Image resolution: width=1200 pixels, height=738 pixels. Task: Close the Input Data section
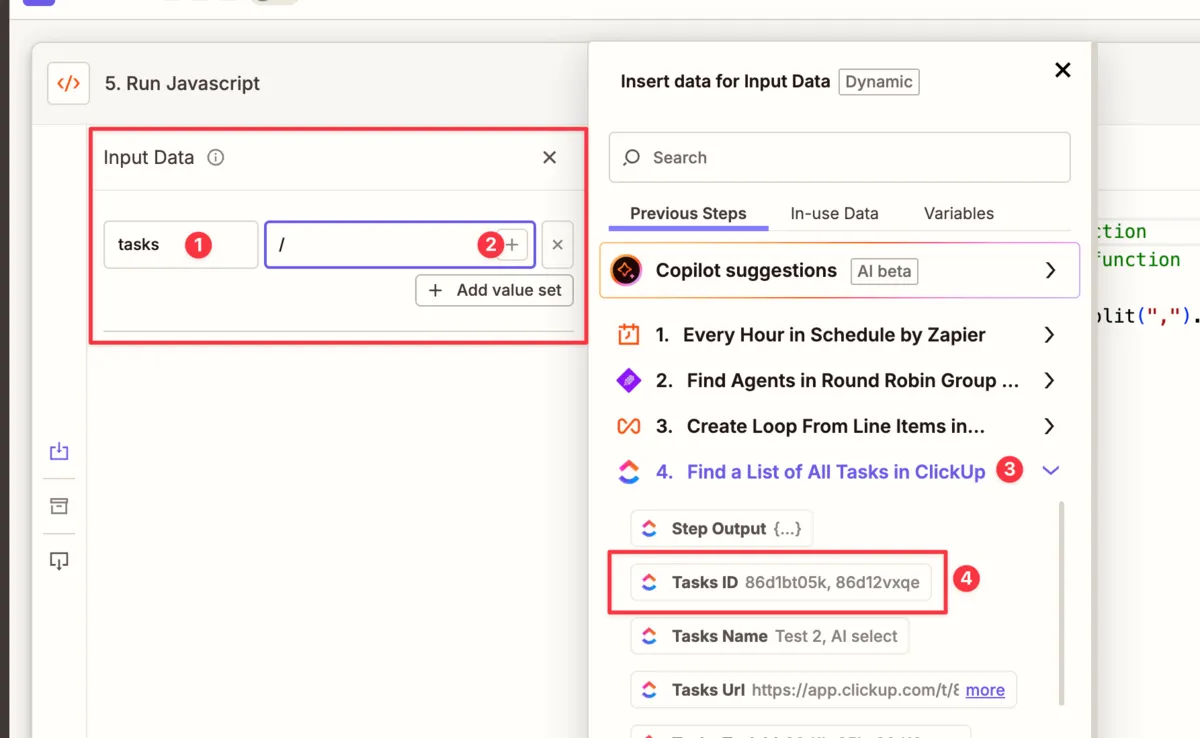[x=549, y=158]
